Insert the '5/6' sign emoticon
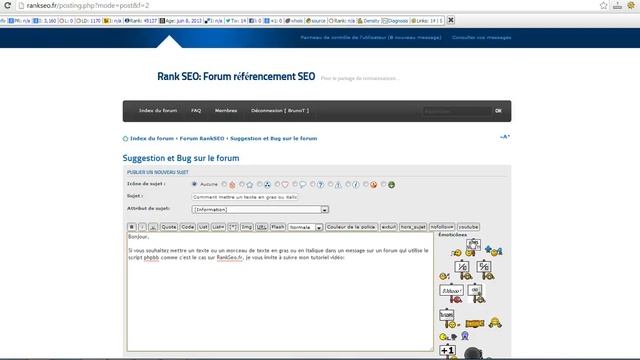 (485, 270)
